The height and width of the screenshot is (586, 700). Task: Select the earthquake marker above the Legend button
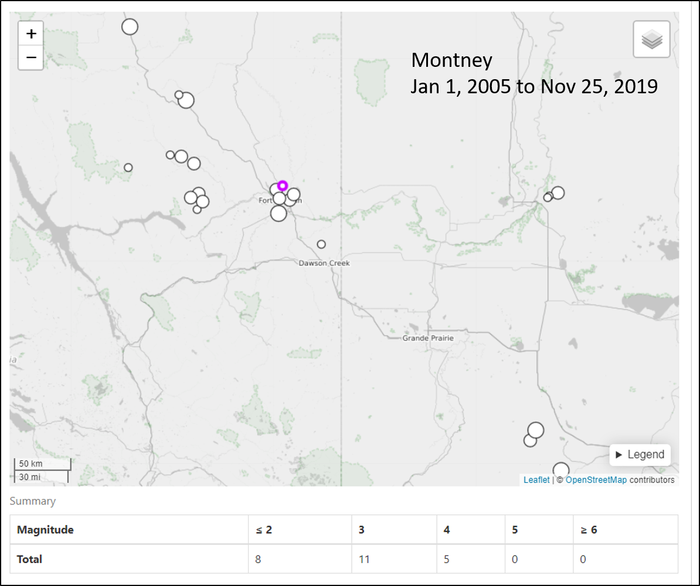(535, 430)
